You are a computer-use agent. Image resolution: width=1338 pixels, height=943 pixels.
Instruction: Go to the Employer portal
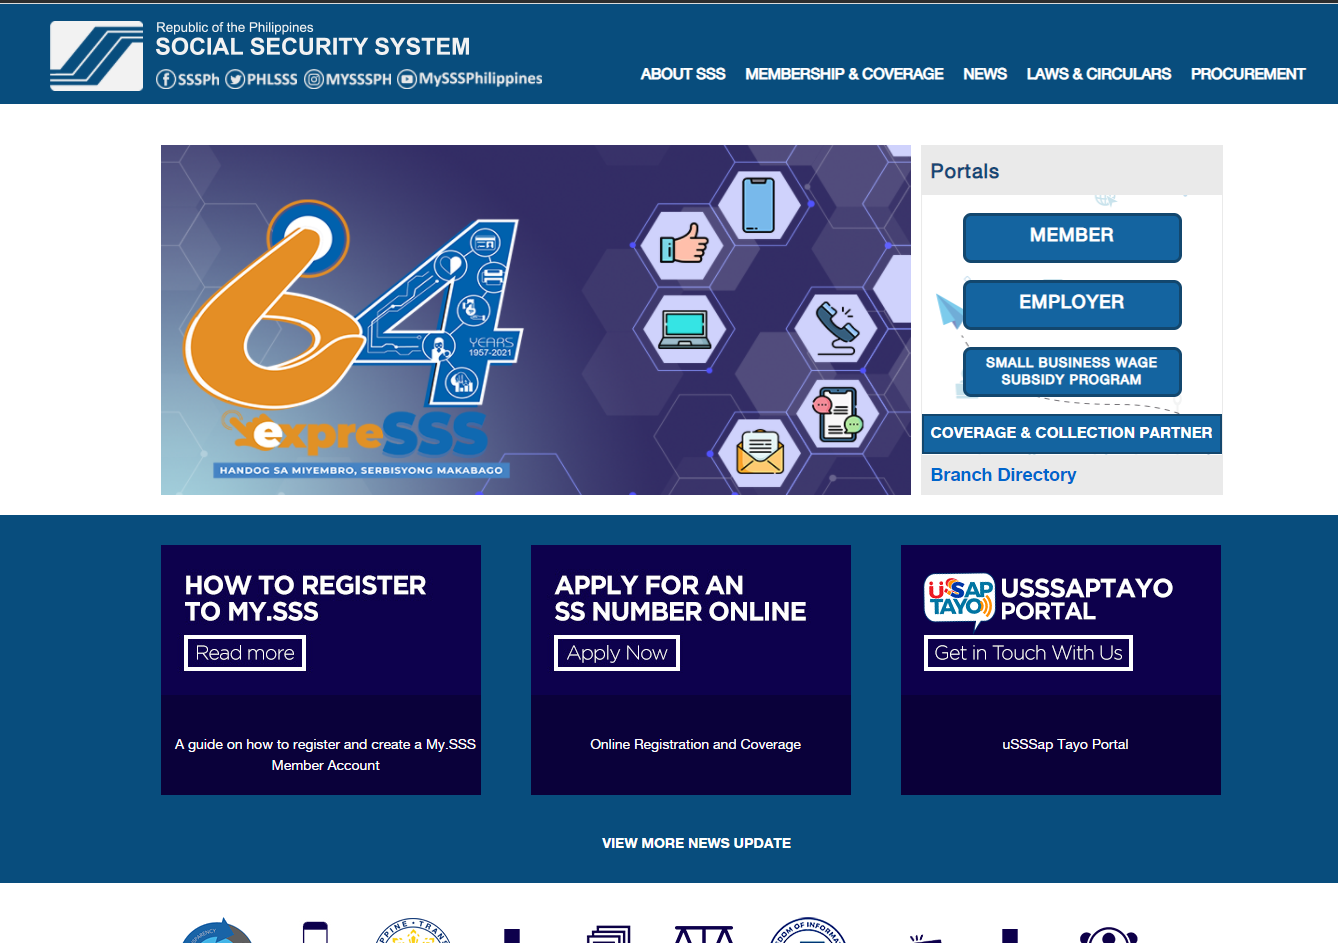1072,303
